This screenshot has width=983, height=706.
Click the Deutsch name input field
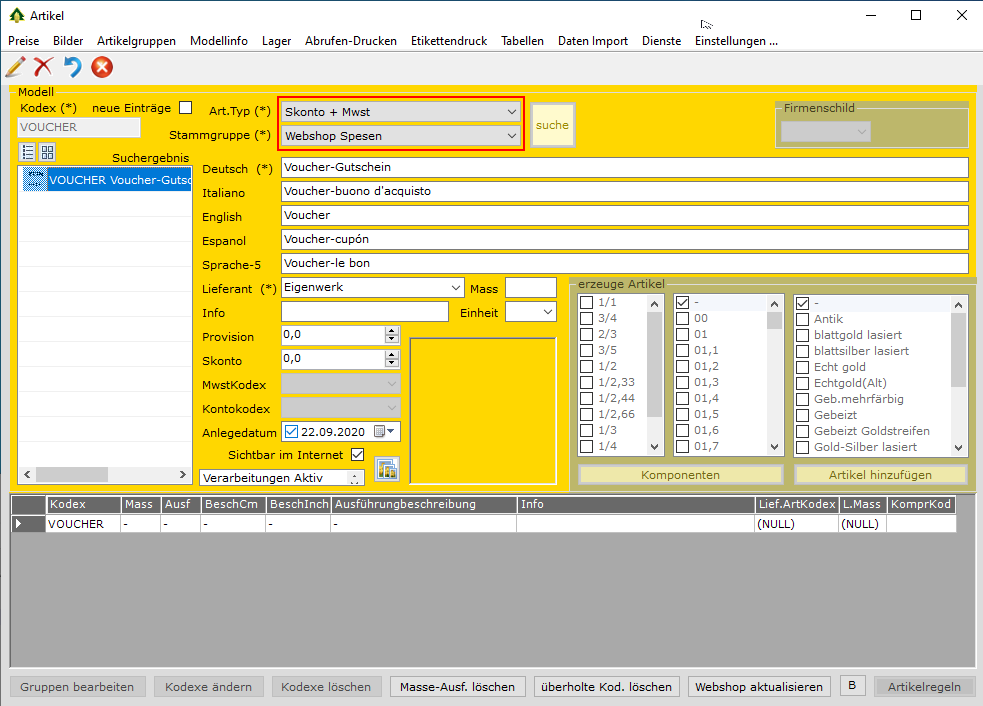point(625,167)
